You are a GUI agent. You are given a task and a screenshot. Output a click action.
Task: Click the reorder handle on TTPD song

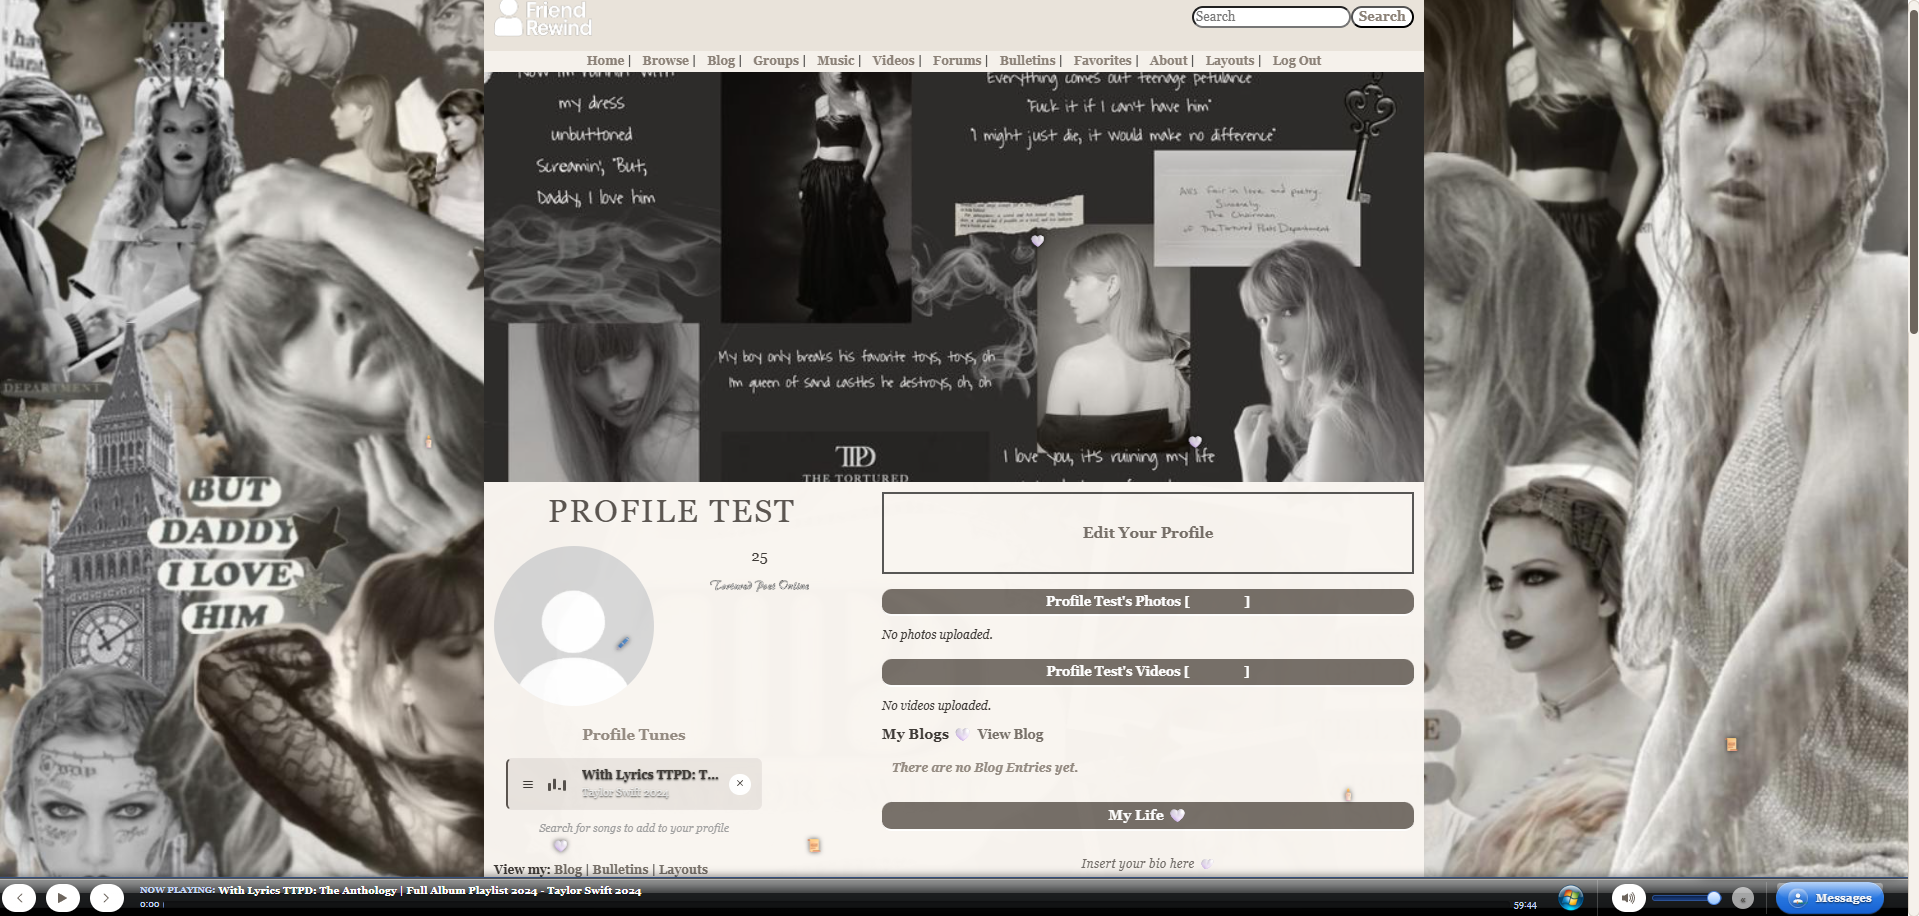pos(528,785)
